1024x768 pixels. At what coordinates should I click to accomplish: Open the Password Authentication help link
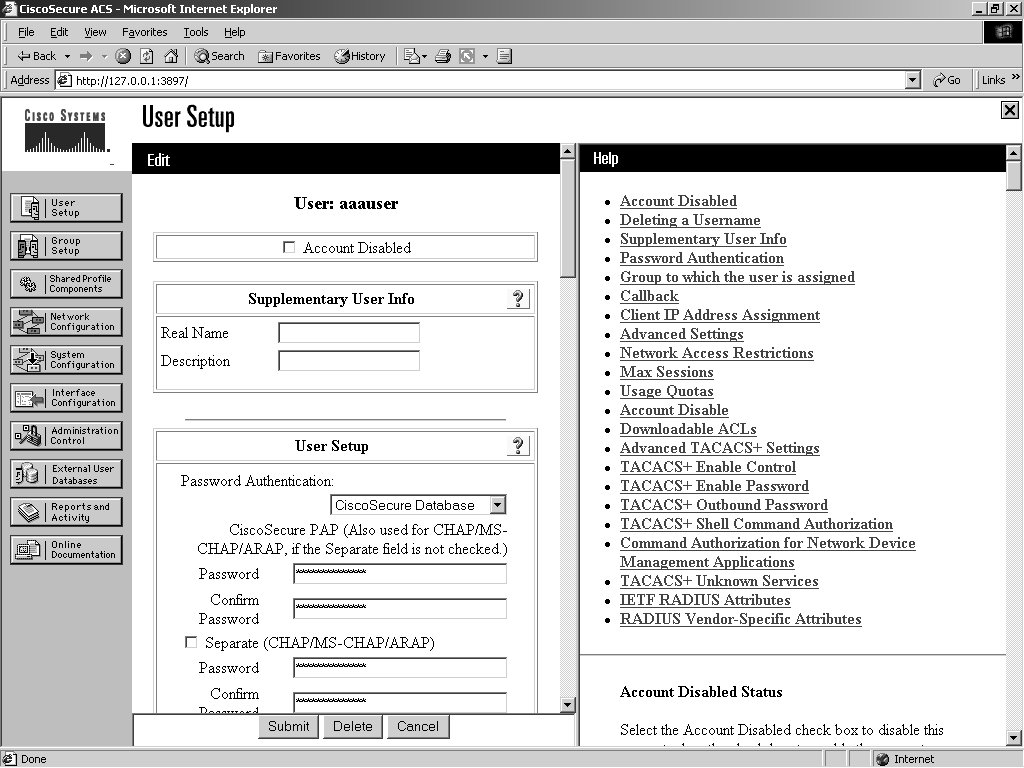(x=701, y=258)
